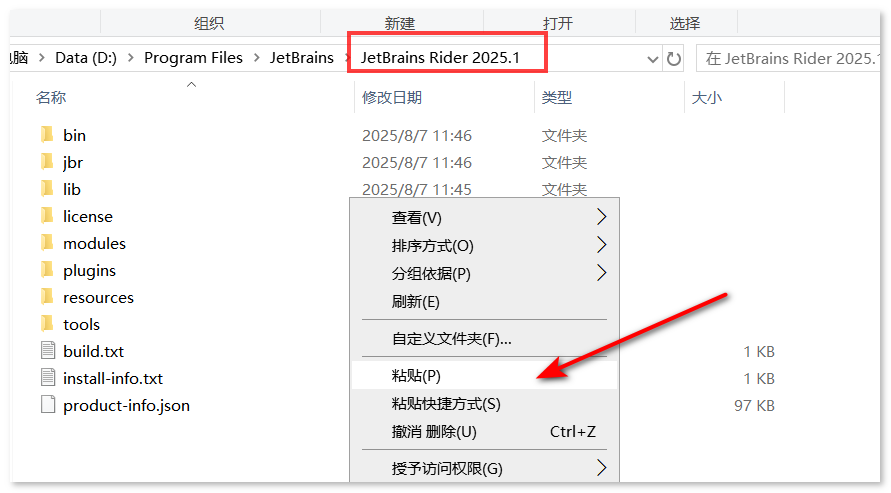The height and width of the screenshot is (493, 891).
Task: Select the build.txt file icon
Action: [48, 350]
